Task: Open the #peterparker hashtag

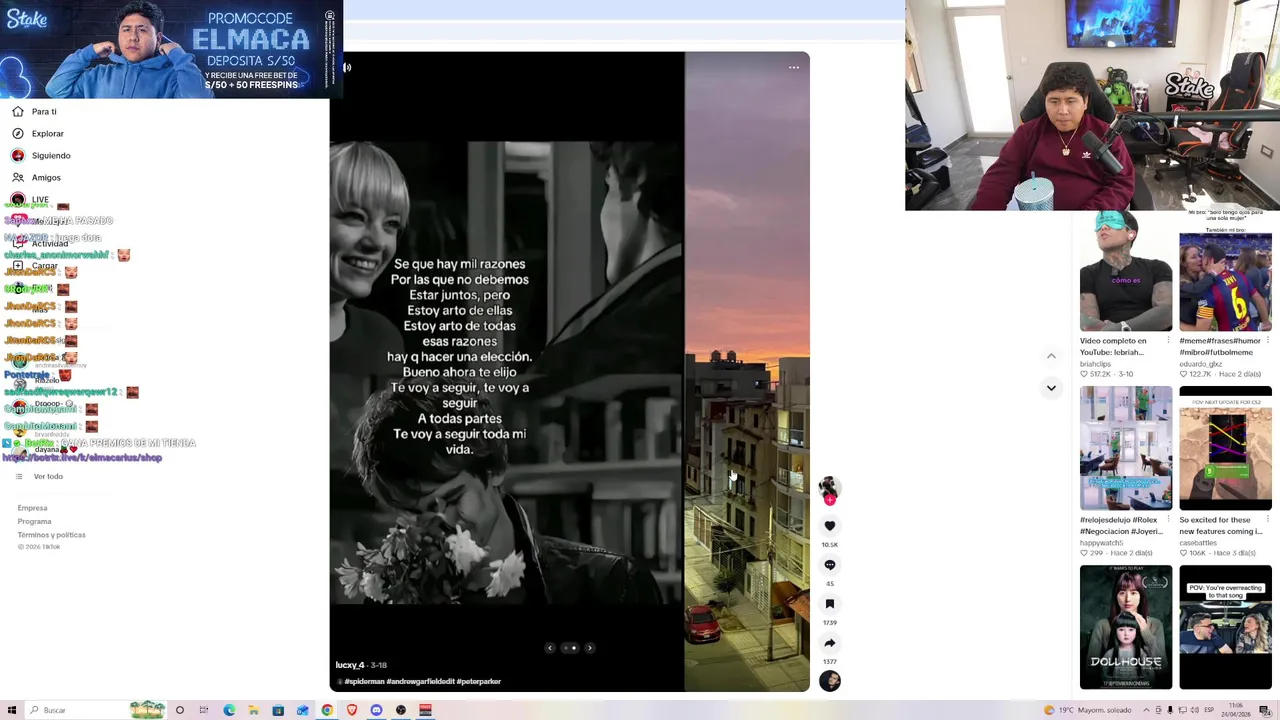Action: coord(479,682)
